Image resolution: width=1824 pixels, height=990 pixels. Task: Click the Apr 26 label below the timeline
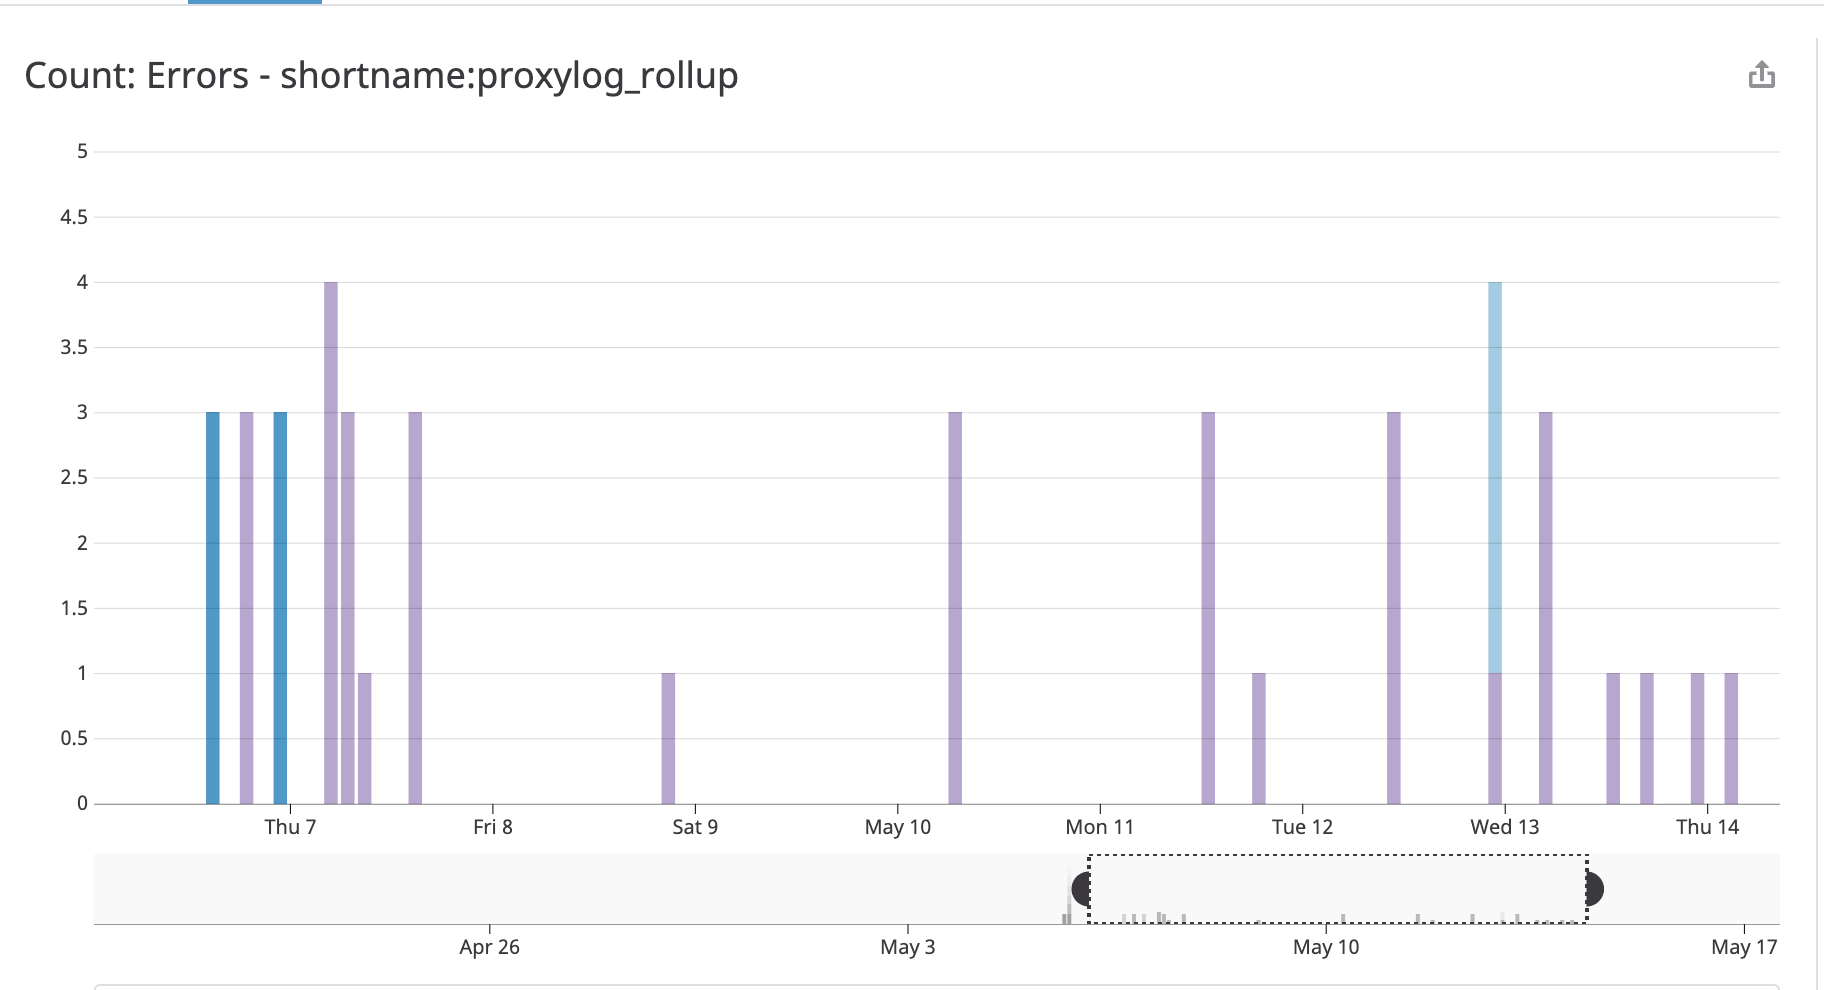487,947
